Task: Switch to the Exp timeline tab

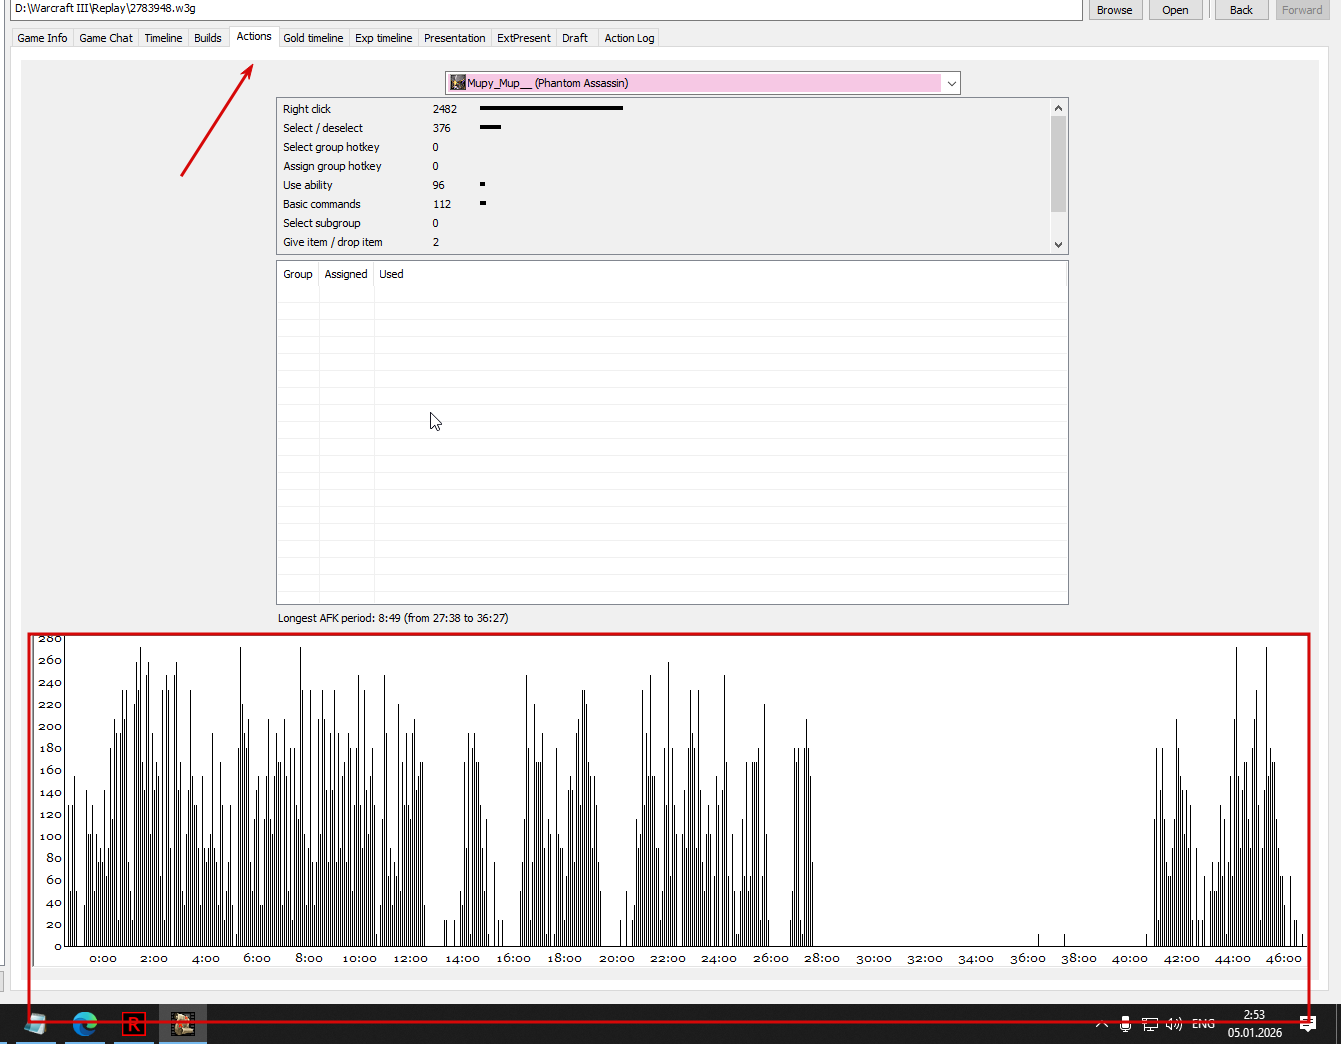Action: [383, 38]
